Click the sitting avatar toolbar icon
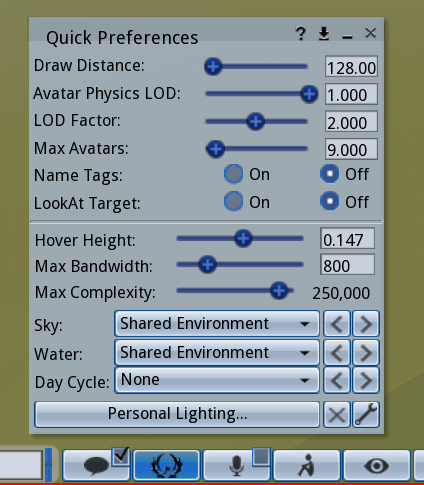Viewport: 424px width, 485px height. 307,465
